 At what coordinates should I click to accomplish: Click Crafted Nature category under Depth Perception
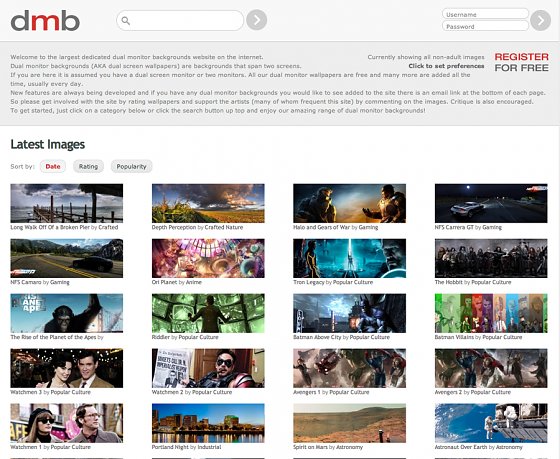pos(224,227)
